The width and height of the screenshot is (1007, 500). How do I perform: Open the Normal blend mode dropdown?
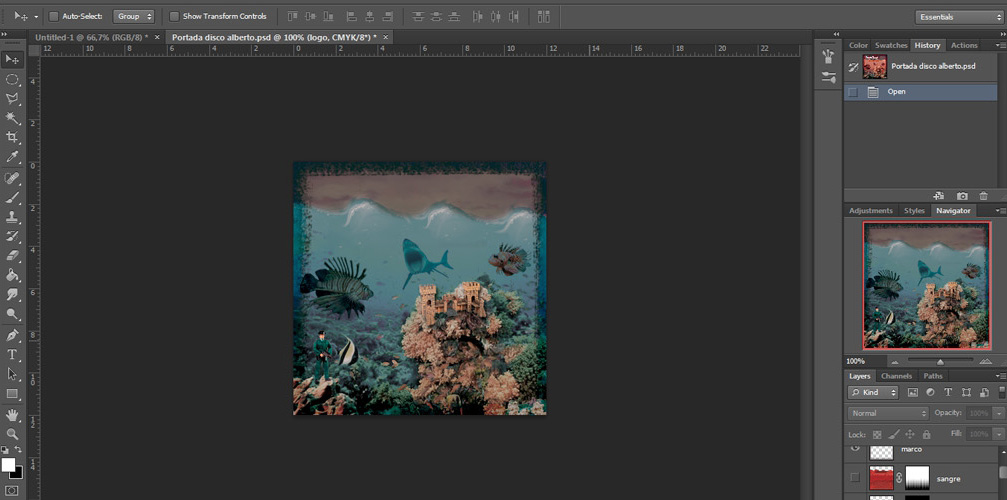click(888, 413)
